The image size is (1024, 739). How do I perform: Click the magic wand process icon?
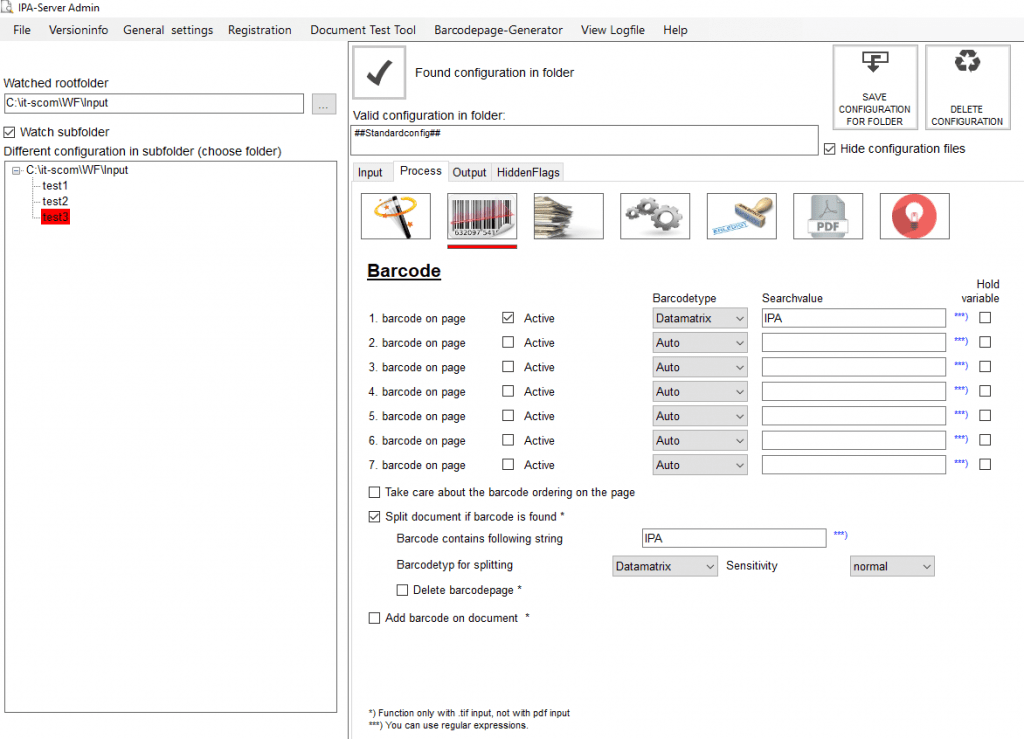point(395,216)
